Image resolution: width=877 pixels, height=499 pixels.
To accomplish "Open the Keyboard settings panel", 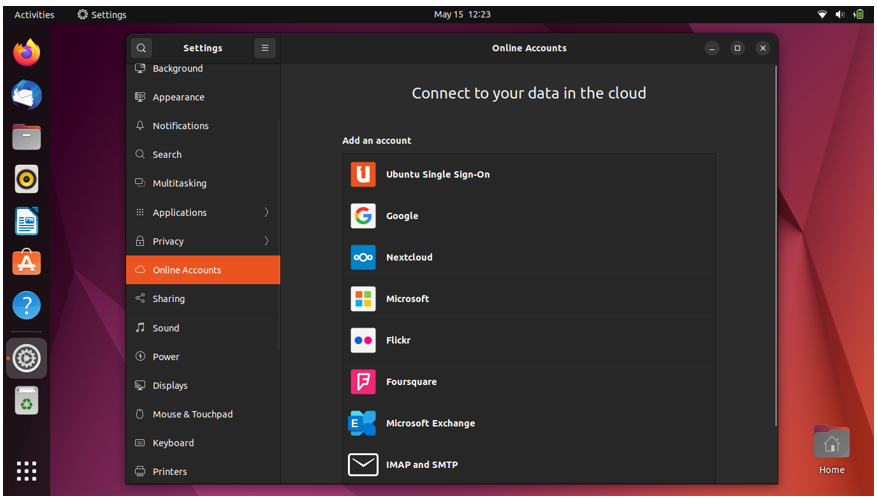I will pos(203,443).
